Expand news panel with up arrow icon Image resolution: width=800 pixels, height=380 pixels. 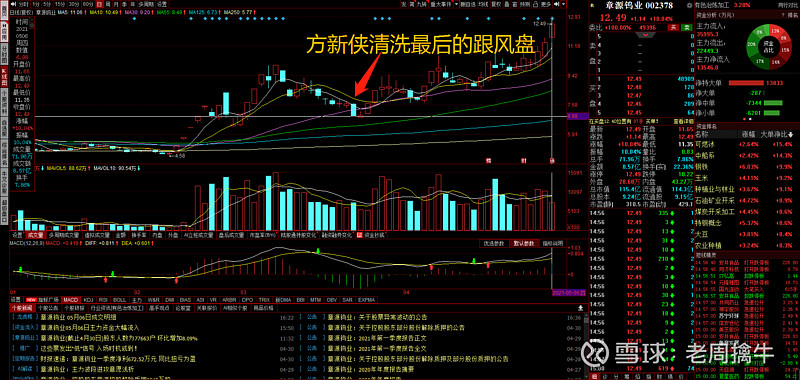580,309
